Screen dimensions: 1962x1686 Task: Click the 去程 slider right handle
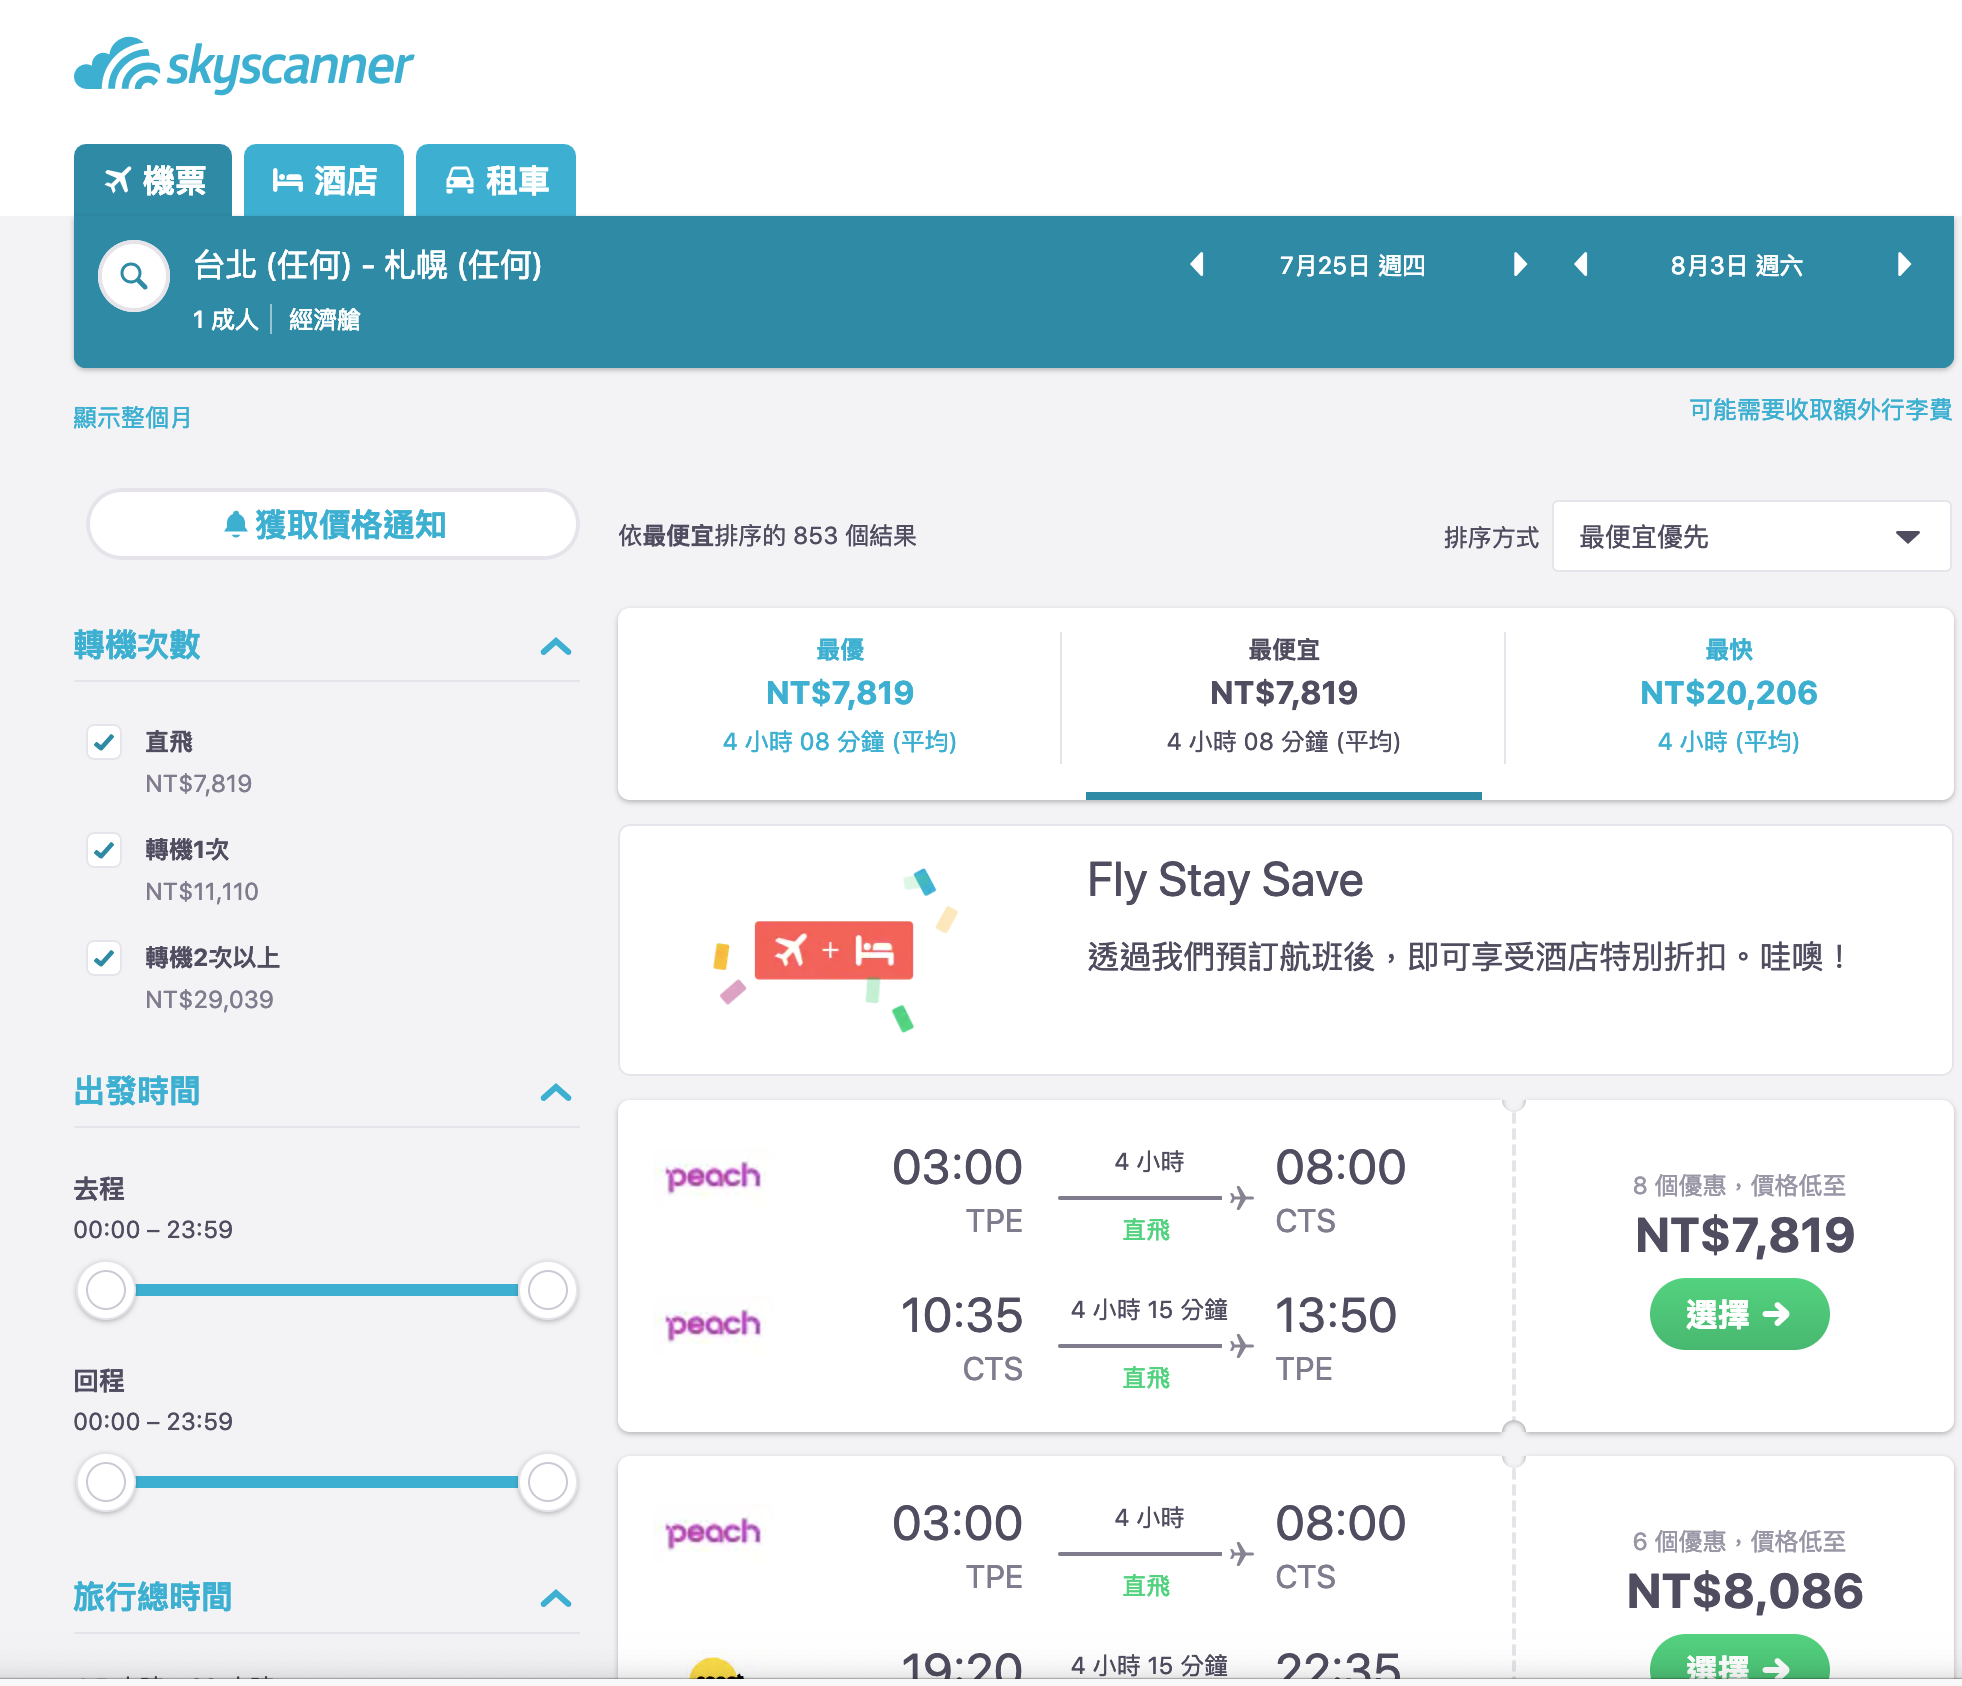(x=547, y=1290)
